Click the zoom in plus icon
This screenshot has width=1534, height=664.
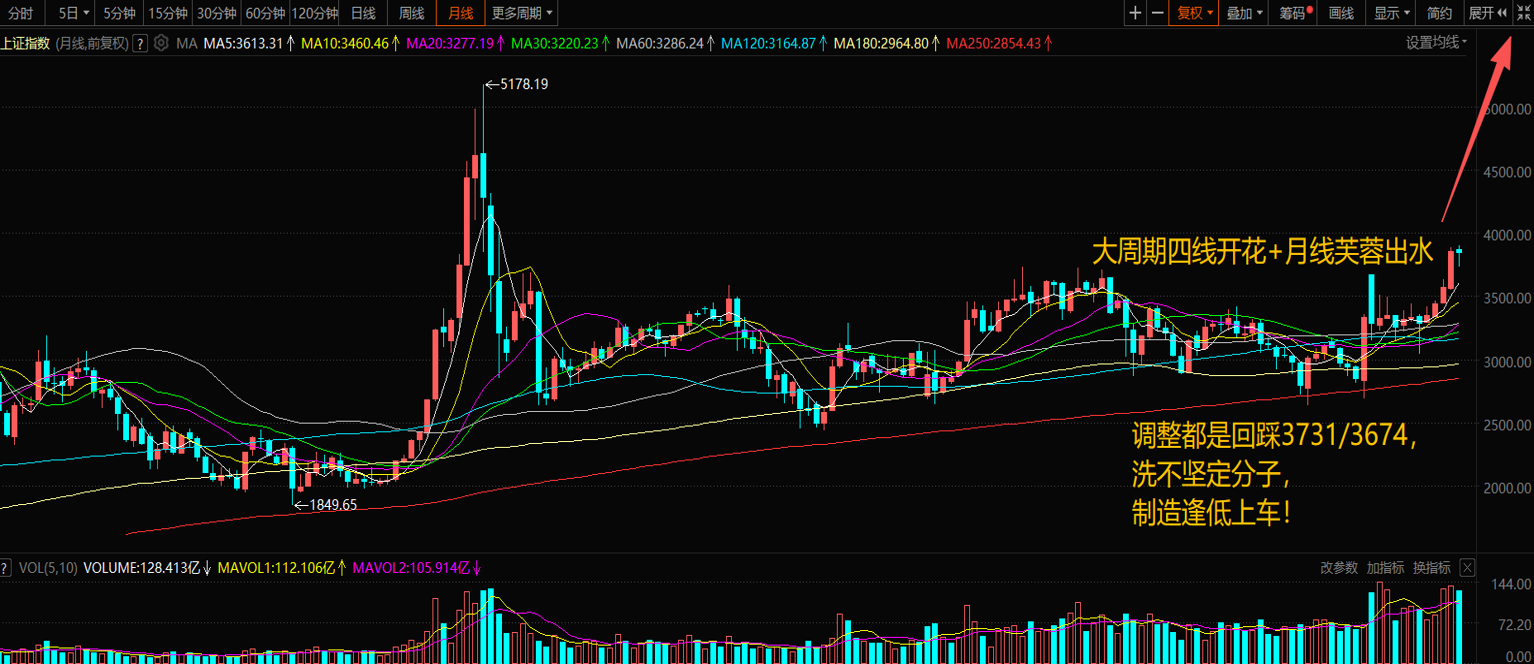click(x=1135, y=13)
